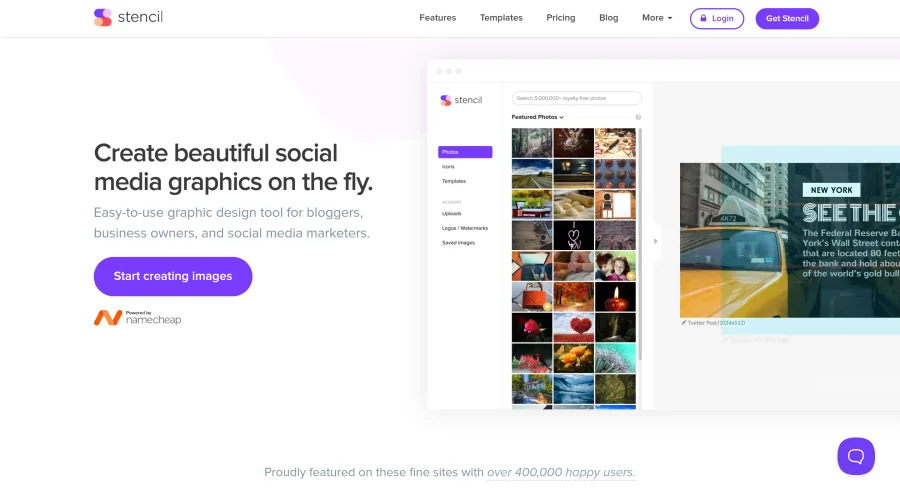Open the Features page
The width and height of the screenshot is (900, 500).
click(x=437, y=18)
